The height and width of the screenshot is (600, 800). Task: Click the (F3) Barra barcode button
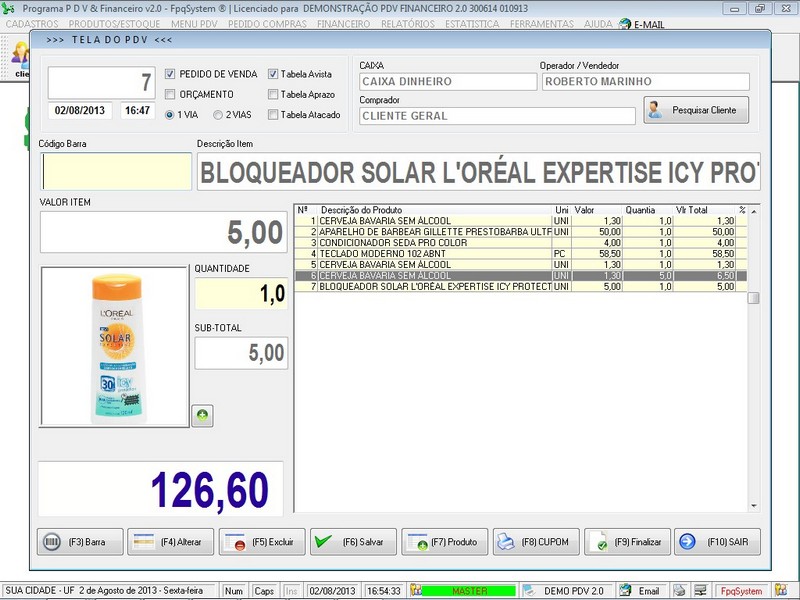80,542
